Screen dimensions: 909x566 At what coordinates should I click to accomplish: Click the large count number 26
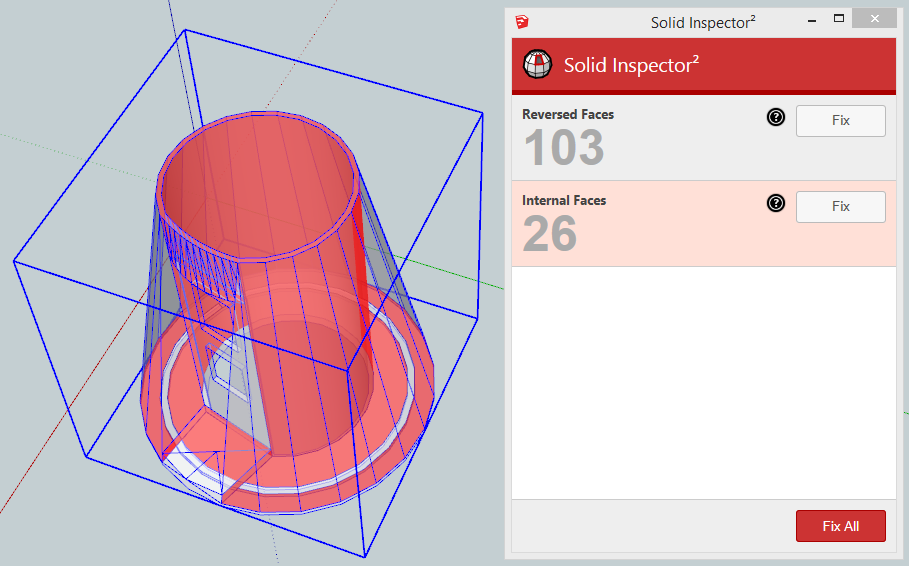(x=549, y=234)
